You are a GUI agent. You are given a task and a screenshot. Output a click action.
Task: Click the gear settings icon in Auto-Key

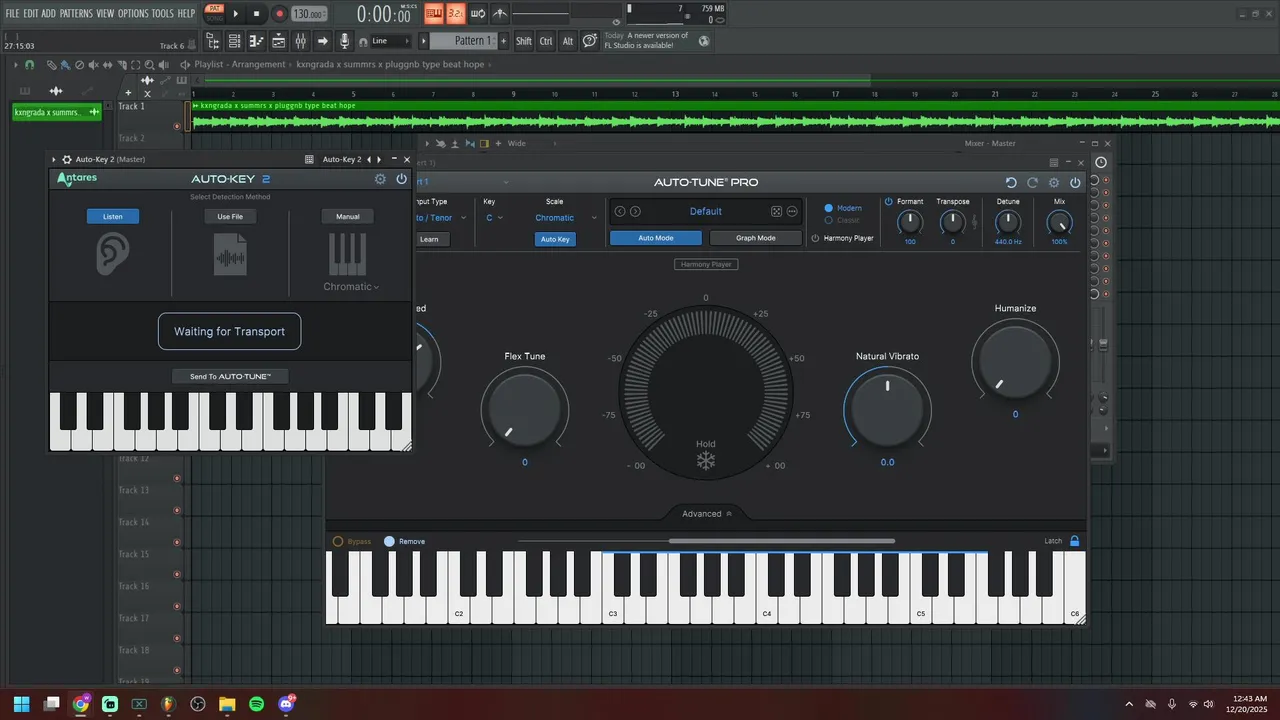point(380,179)
